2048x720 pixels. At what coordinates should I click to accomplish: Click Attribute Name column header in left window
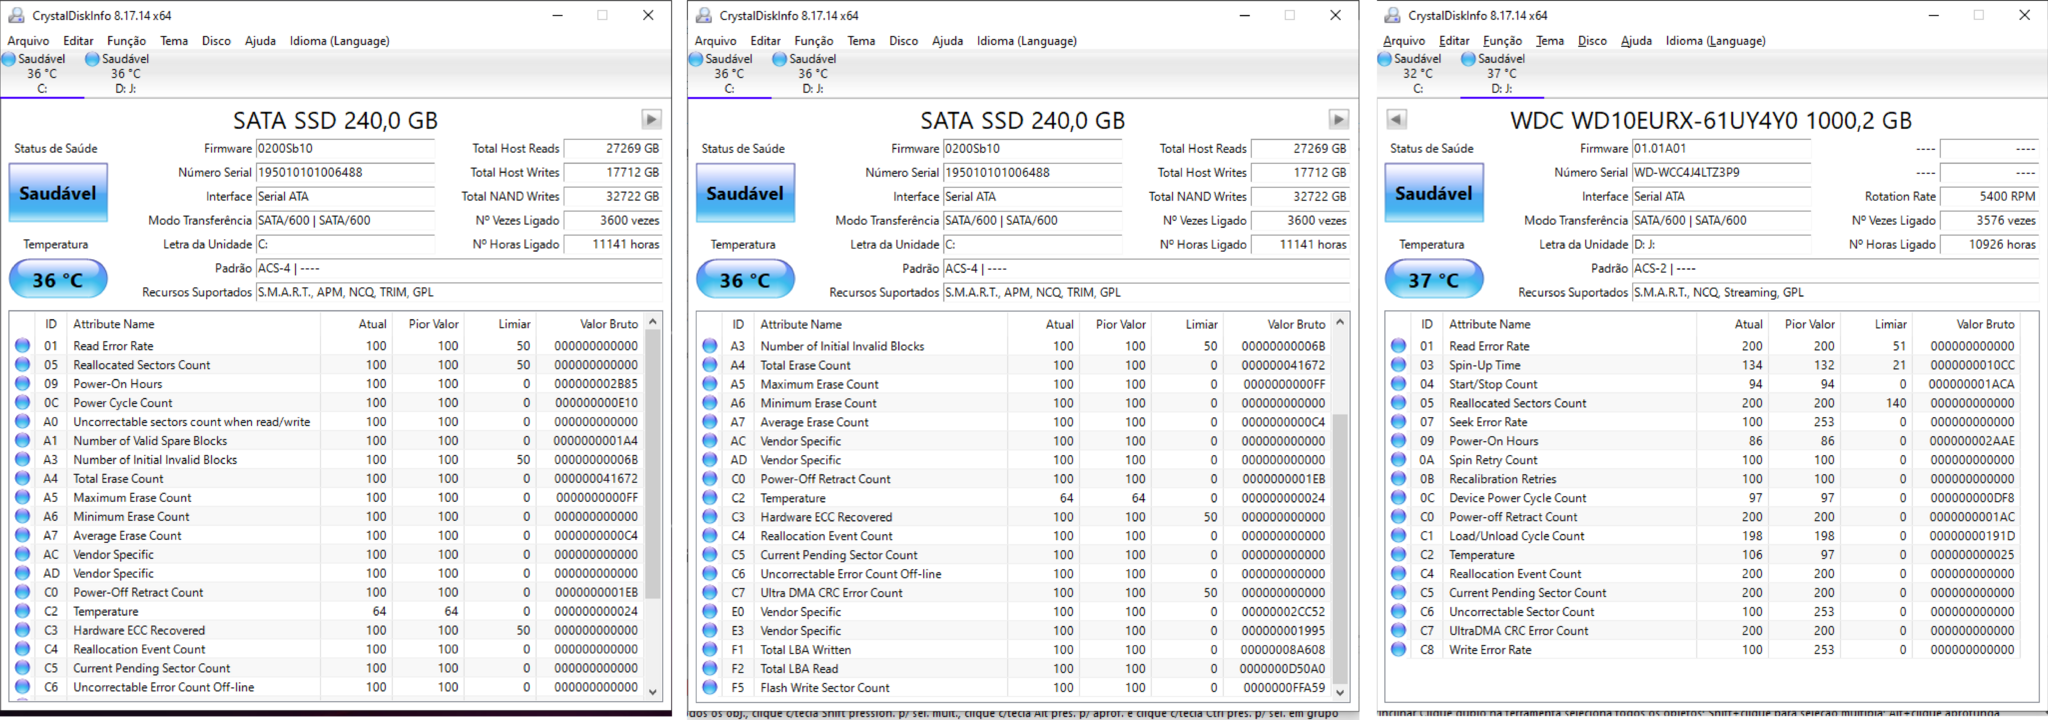point(114,324)
